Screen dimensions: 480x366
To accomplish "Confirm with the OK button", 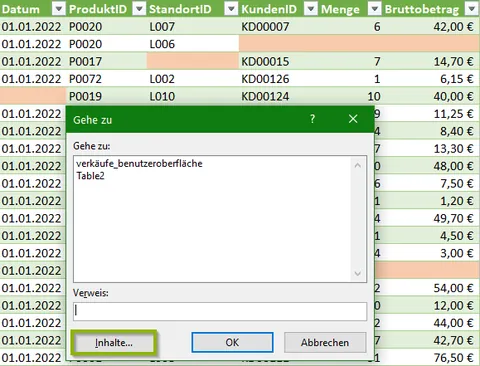I will coord(232,342).
